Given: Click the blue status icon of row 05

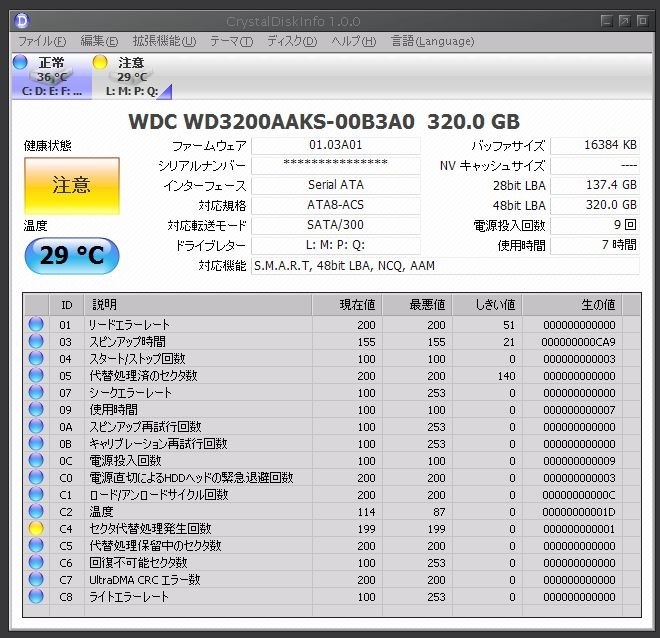Looking at the screenshot, I should tap(36, 375).
